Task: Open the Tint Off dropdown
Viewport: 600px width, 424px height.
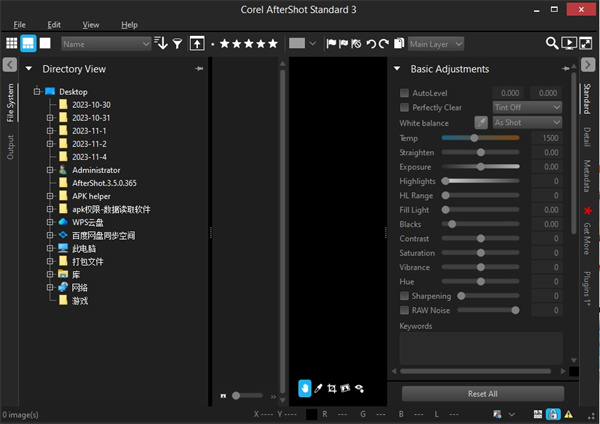Action: click(x=527, y=108)
